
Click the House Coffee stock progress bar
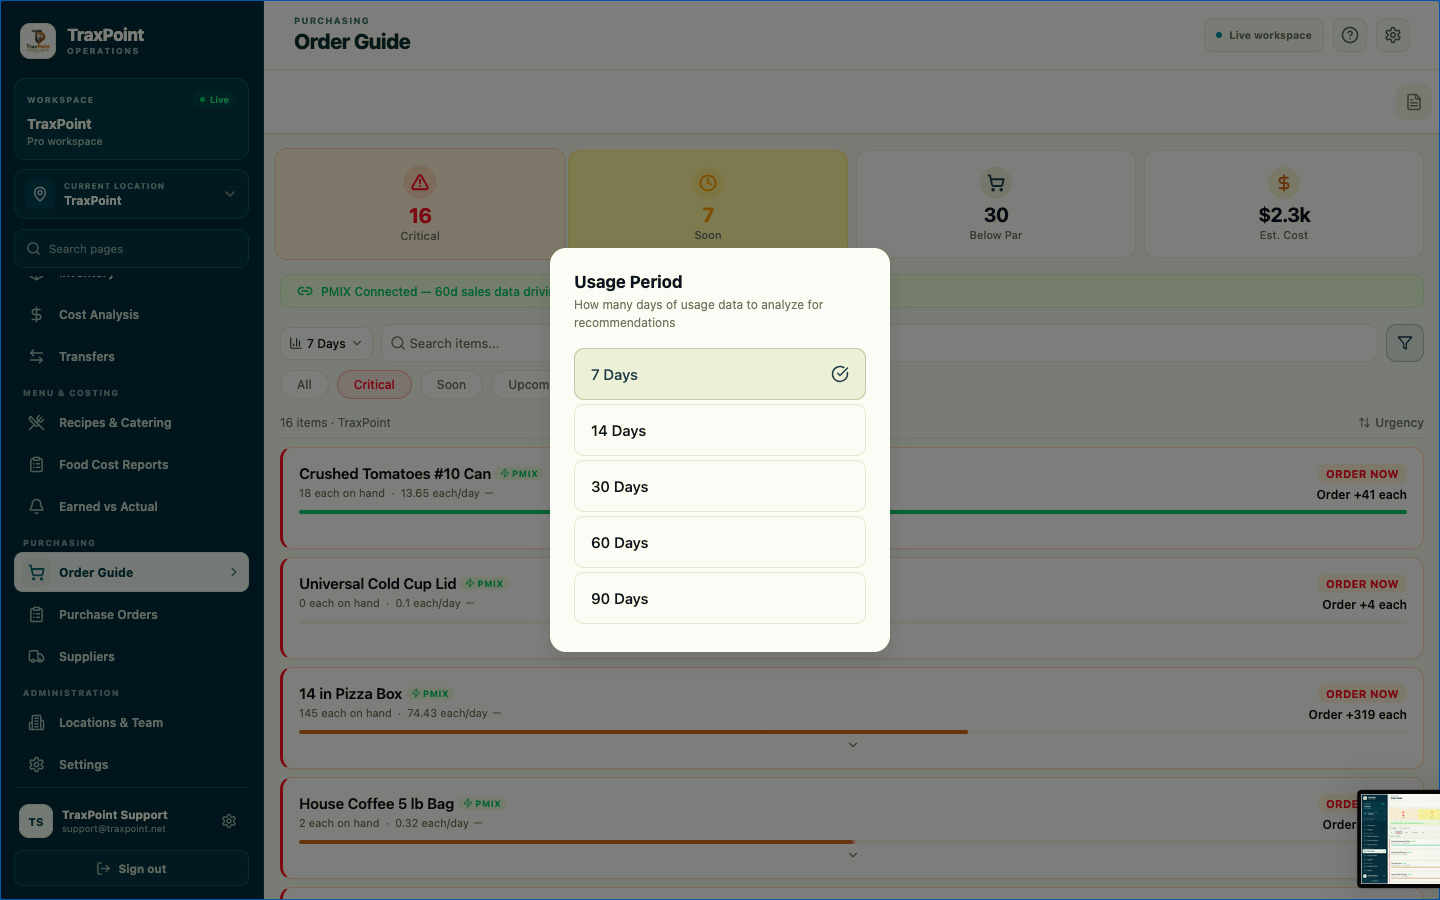[852, 842]
